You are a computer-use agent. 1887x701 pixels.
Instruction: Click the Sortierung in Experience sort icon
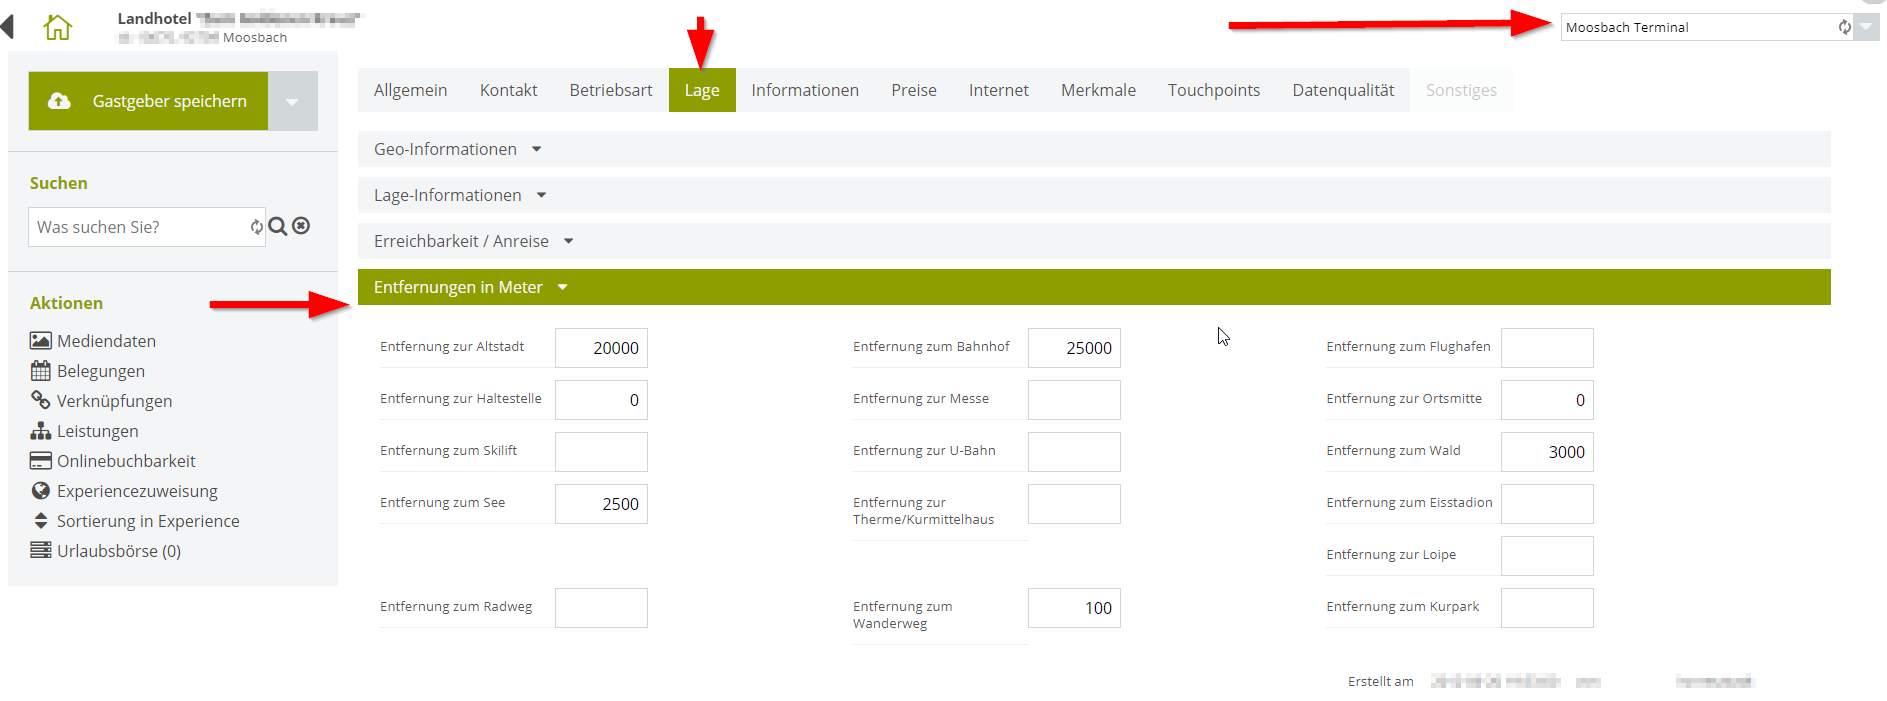(x=41, y=520)
